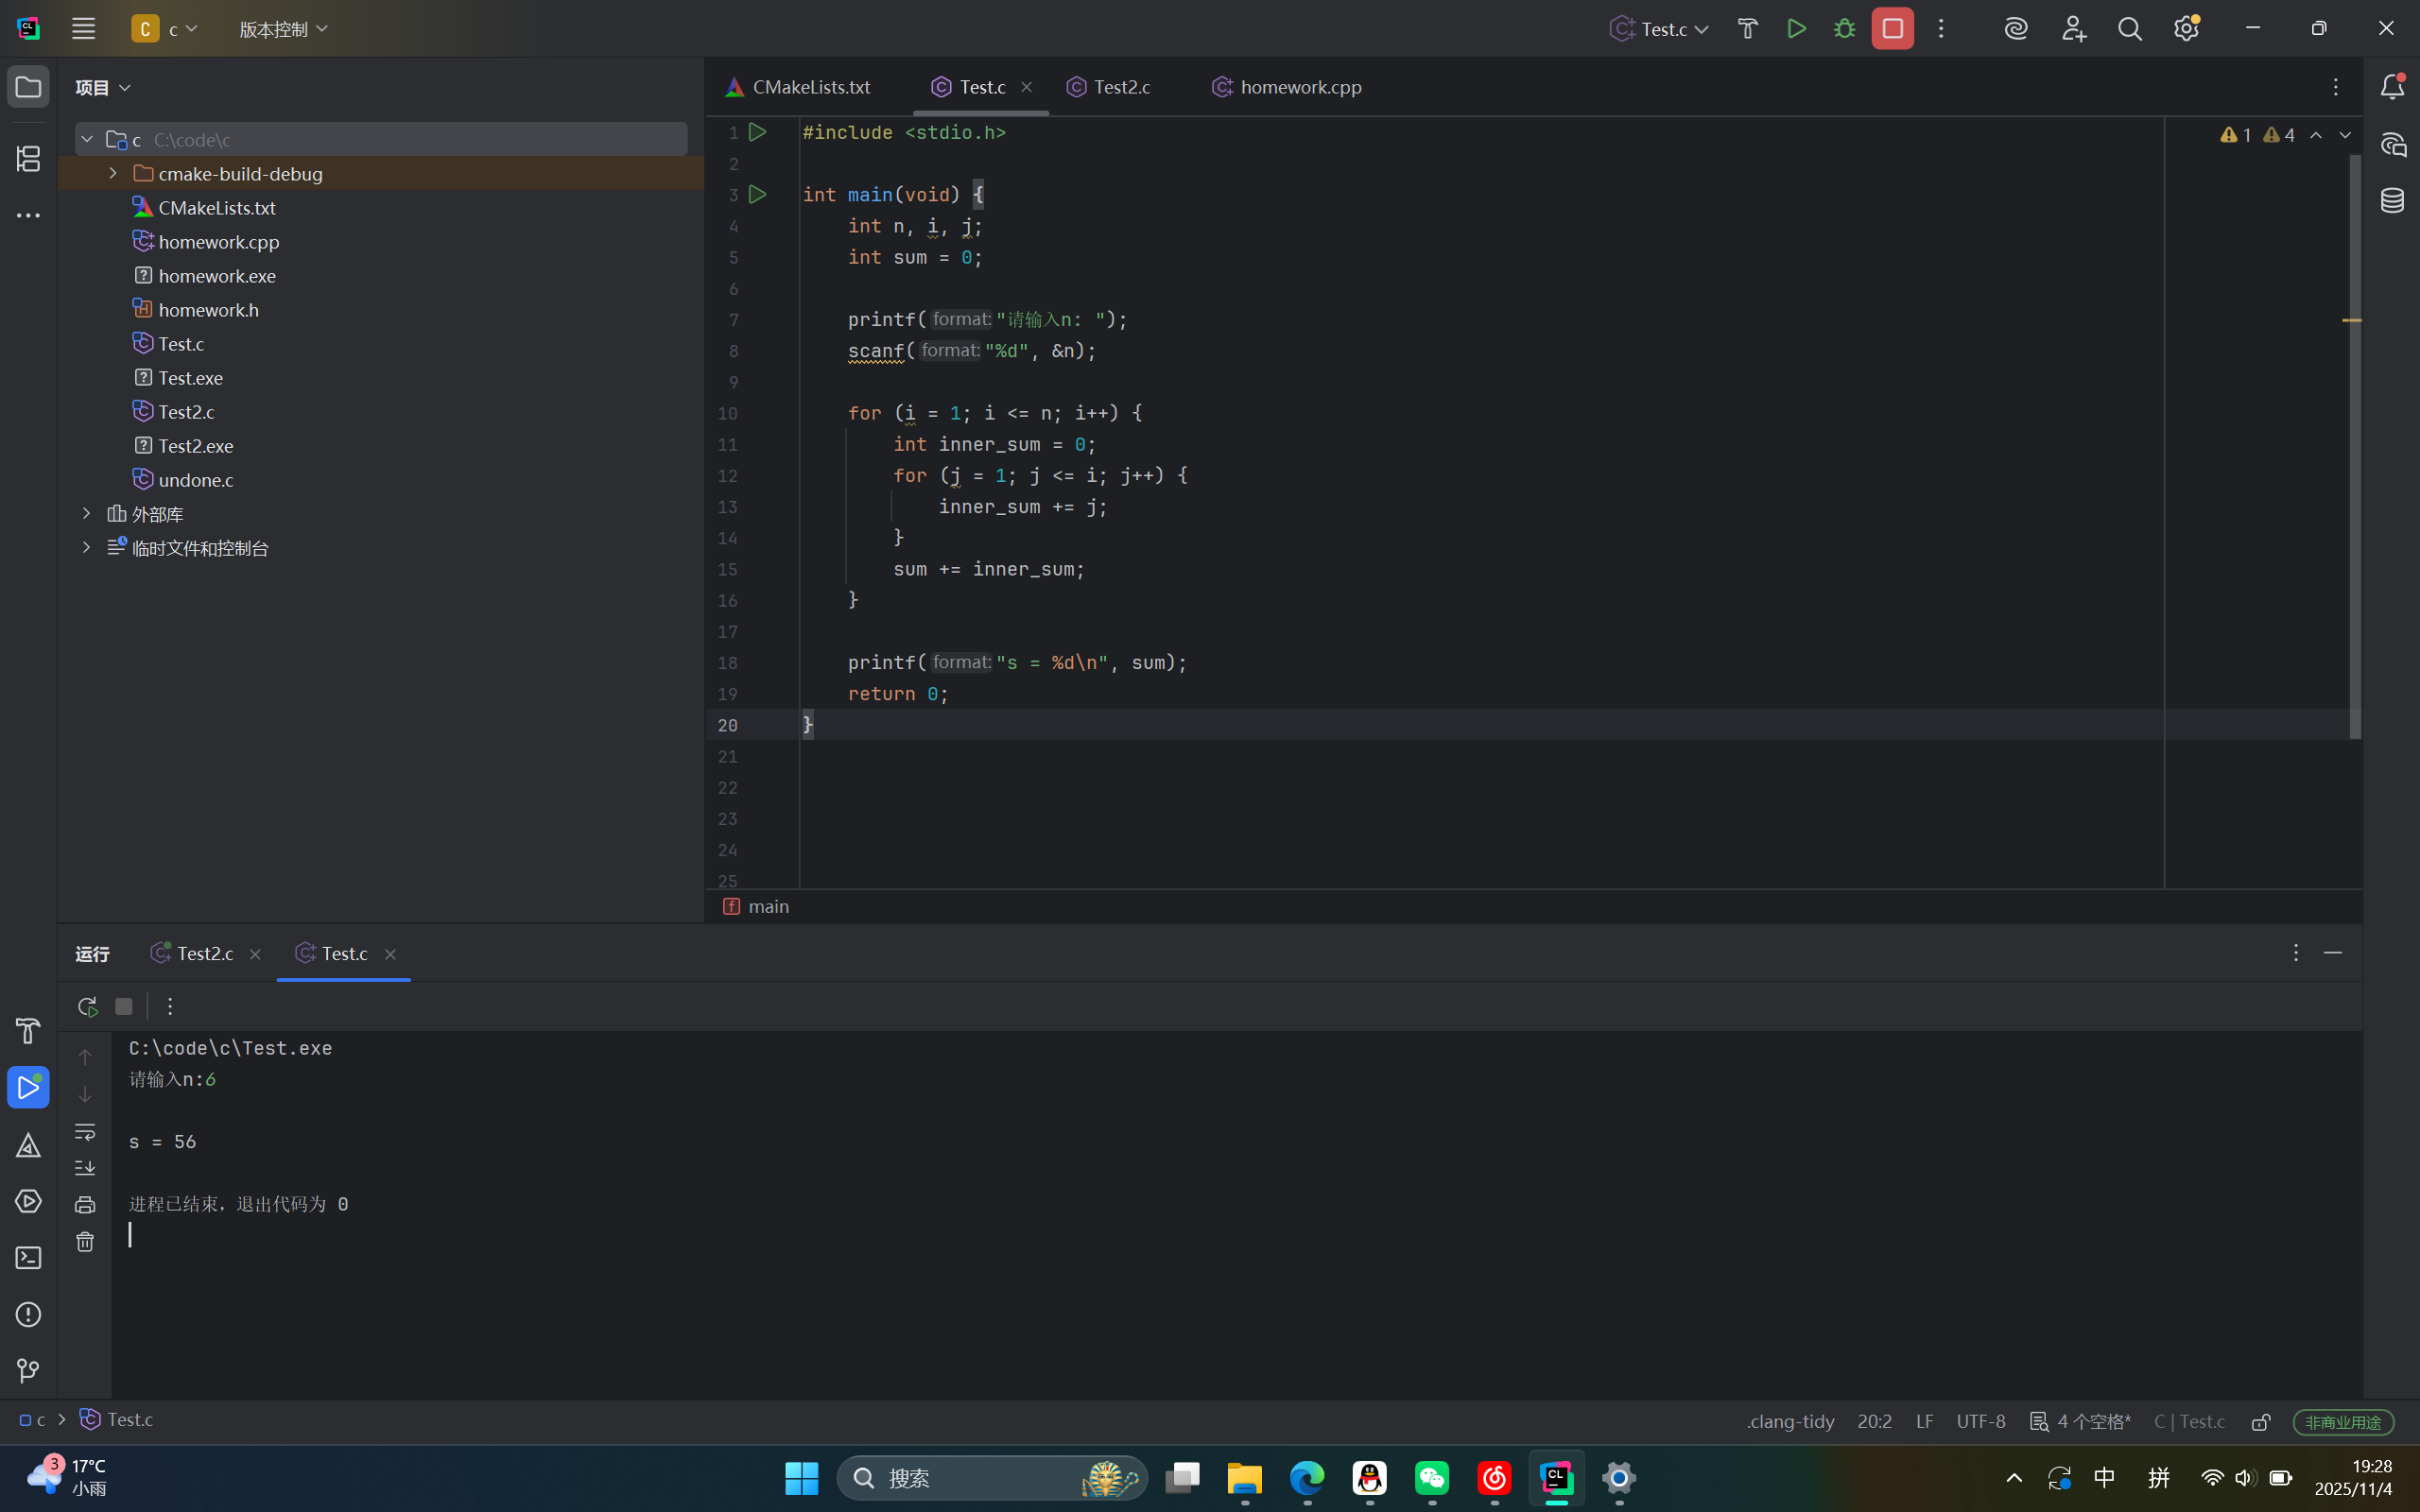The width and height of the screenshot is (2420, 1512).
Task: Open undone.c in the project tree
Action: click(x=196, y=480)
